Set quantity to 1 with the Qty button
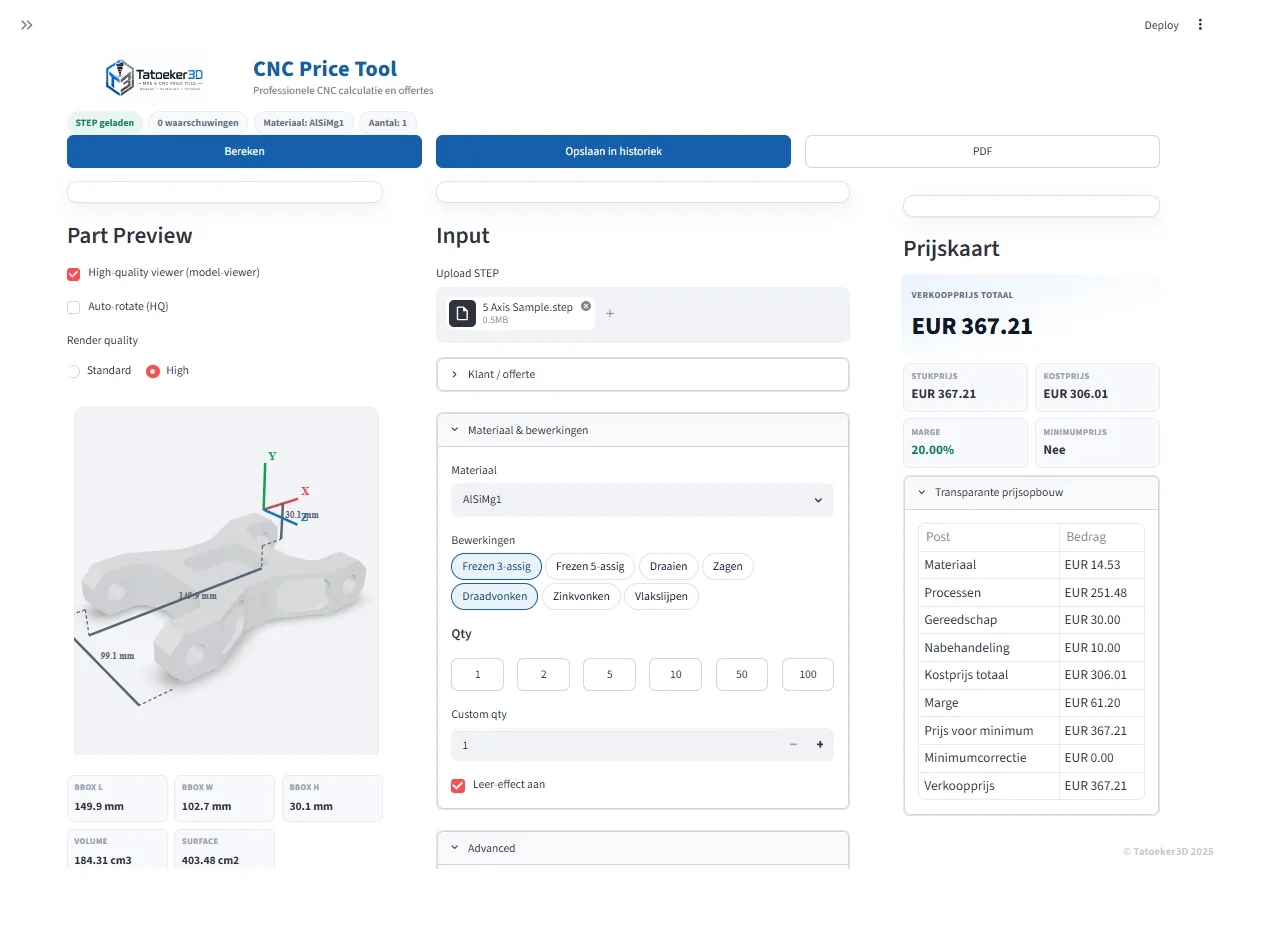Viewport: 1267px width, 942px height. click(x=477, y=675)
